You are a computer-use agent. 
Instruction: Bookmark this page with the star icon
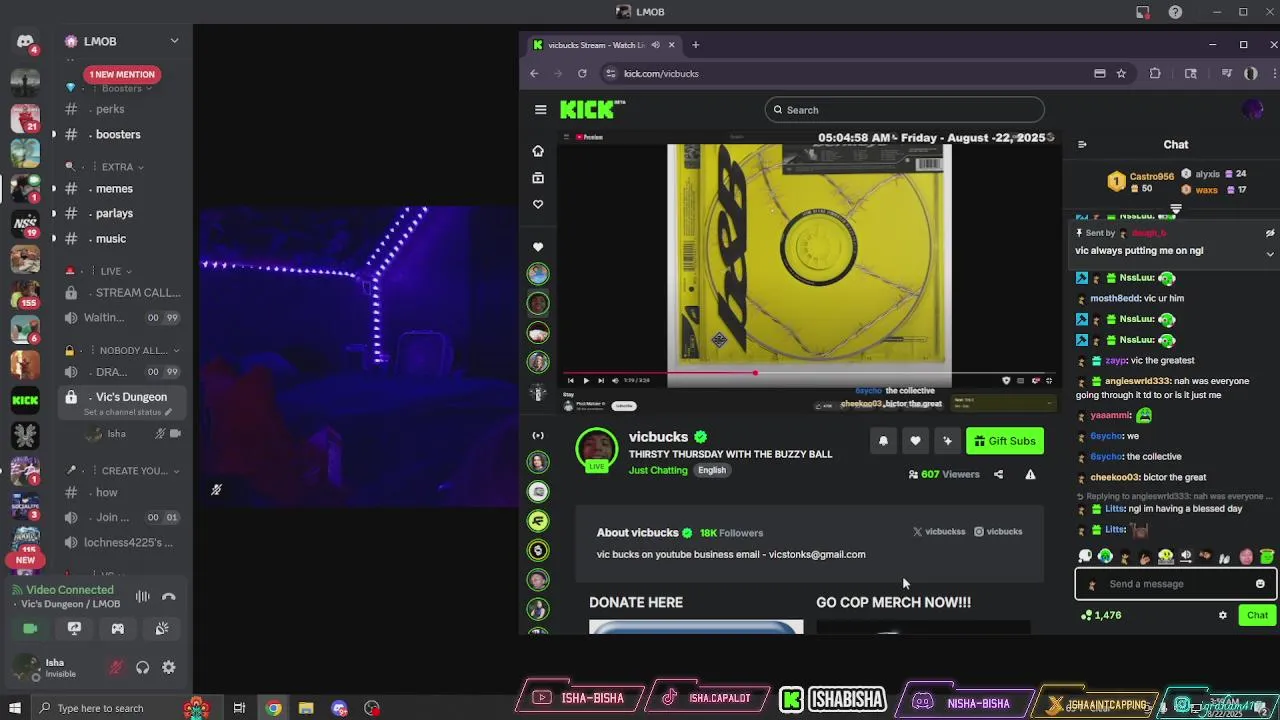point(1121,73)
